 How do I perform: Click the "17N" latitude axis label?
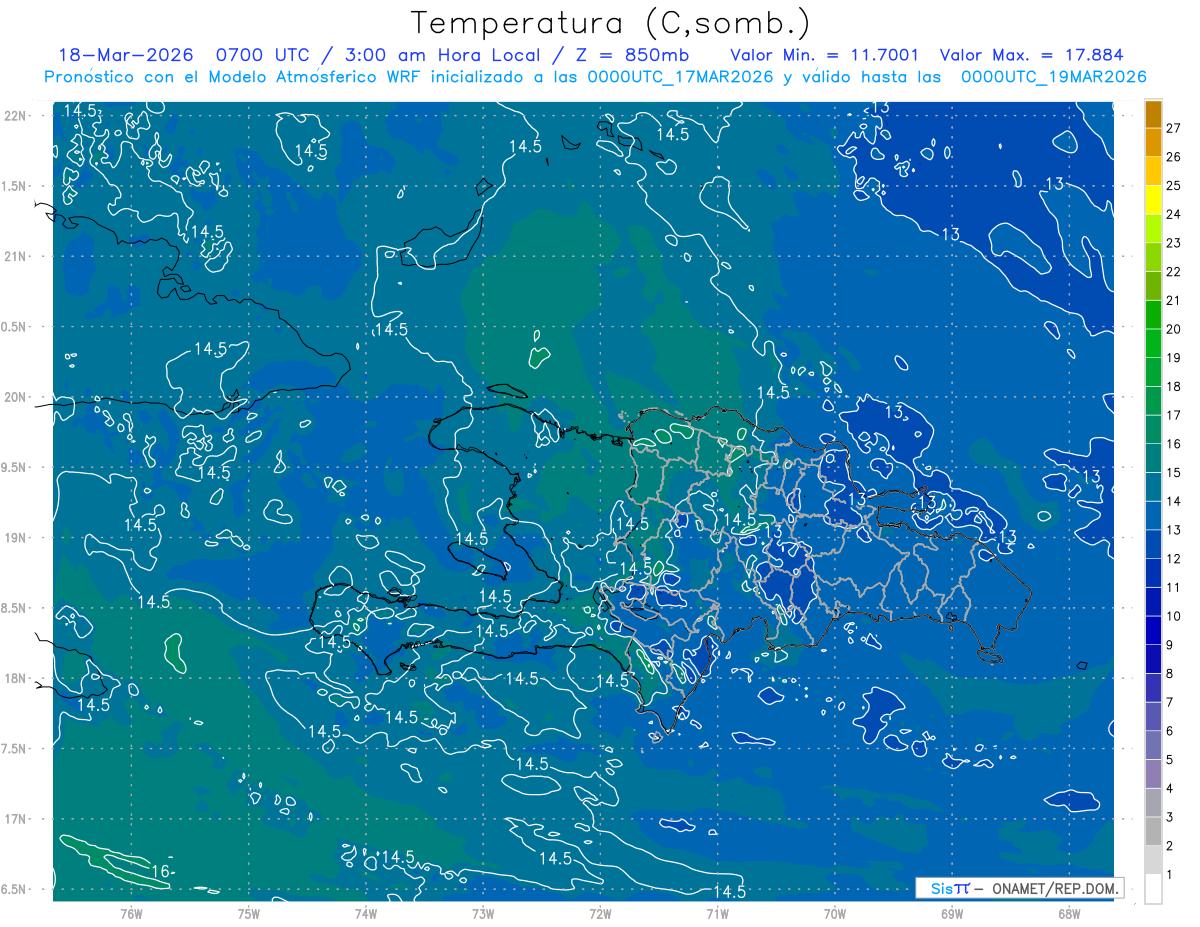click(x=15, y=819)
